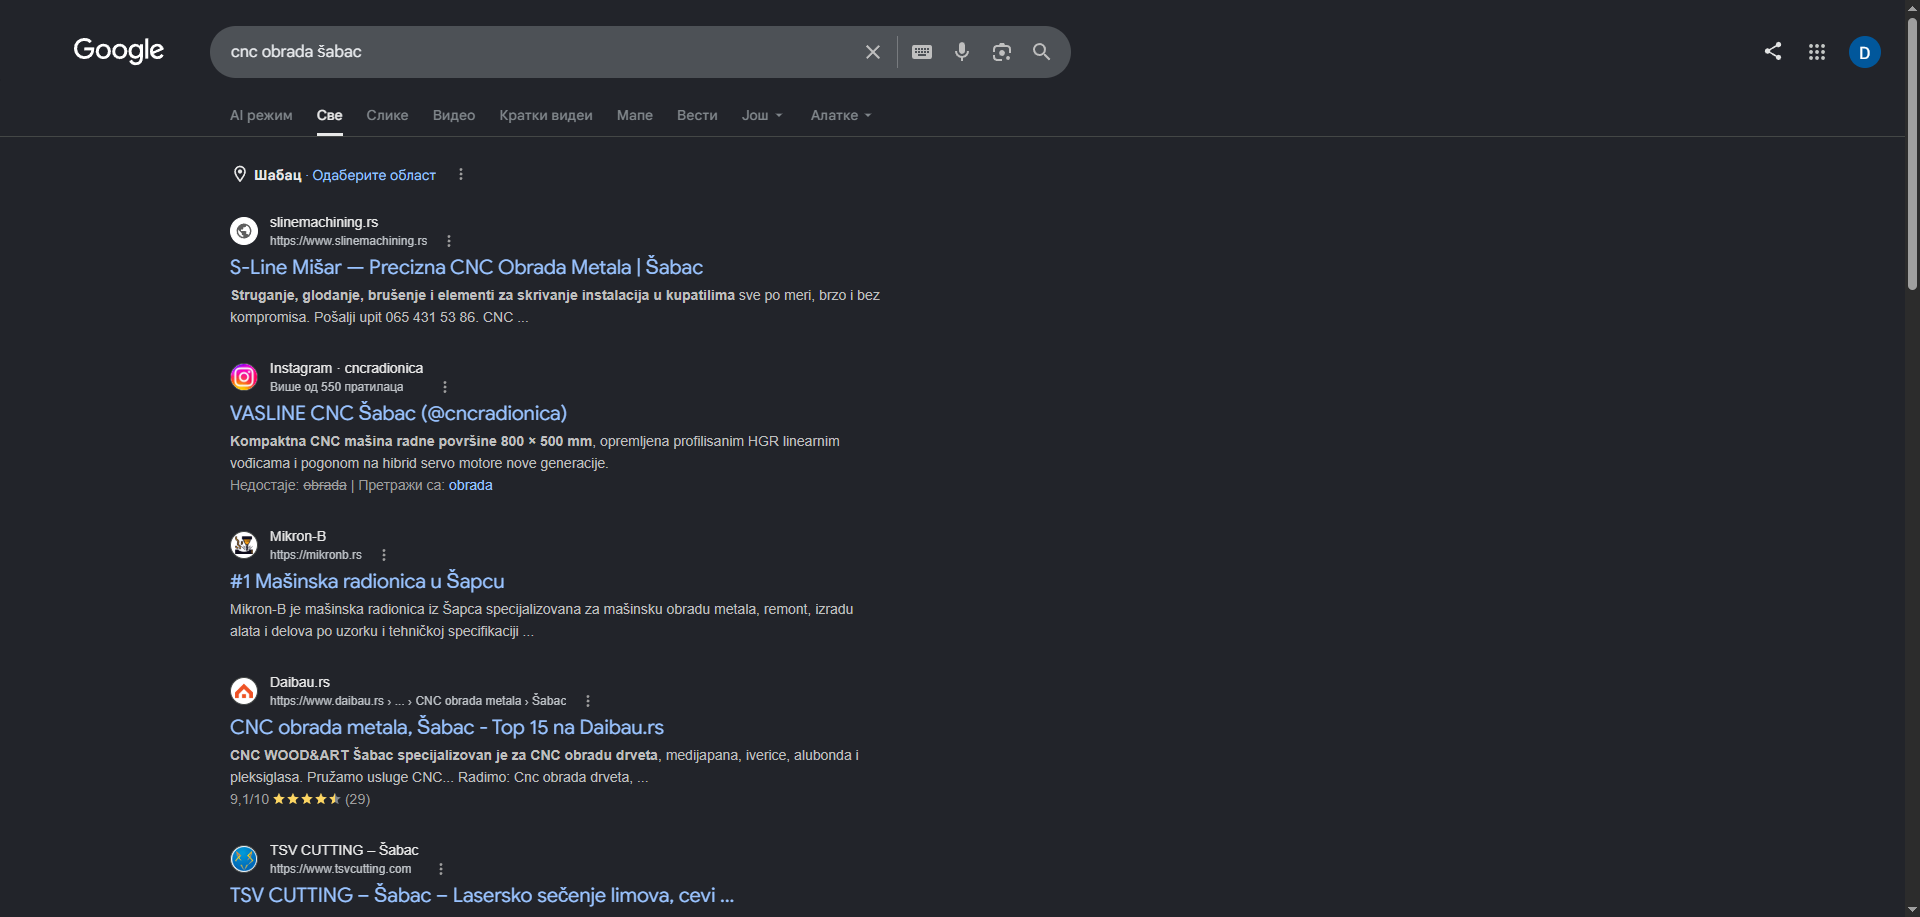The width and height of the screenshot is (1920, 917).
Task: Share the results page via share icon
Action: pos(1773,51)
